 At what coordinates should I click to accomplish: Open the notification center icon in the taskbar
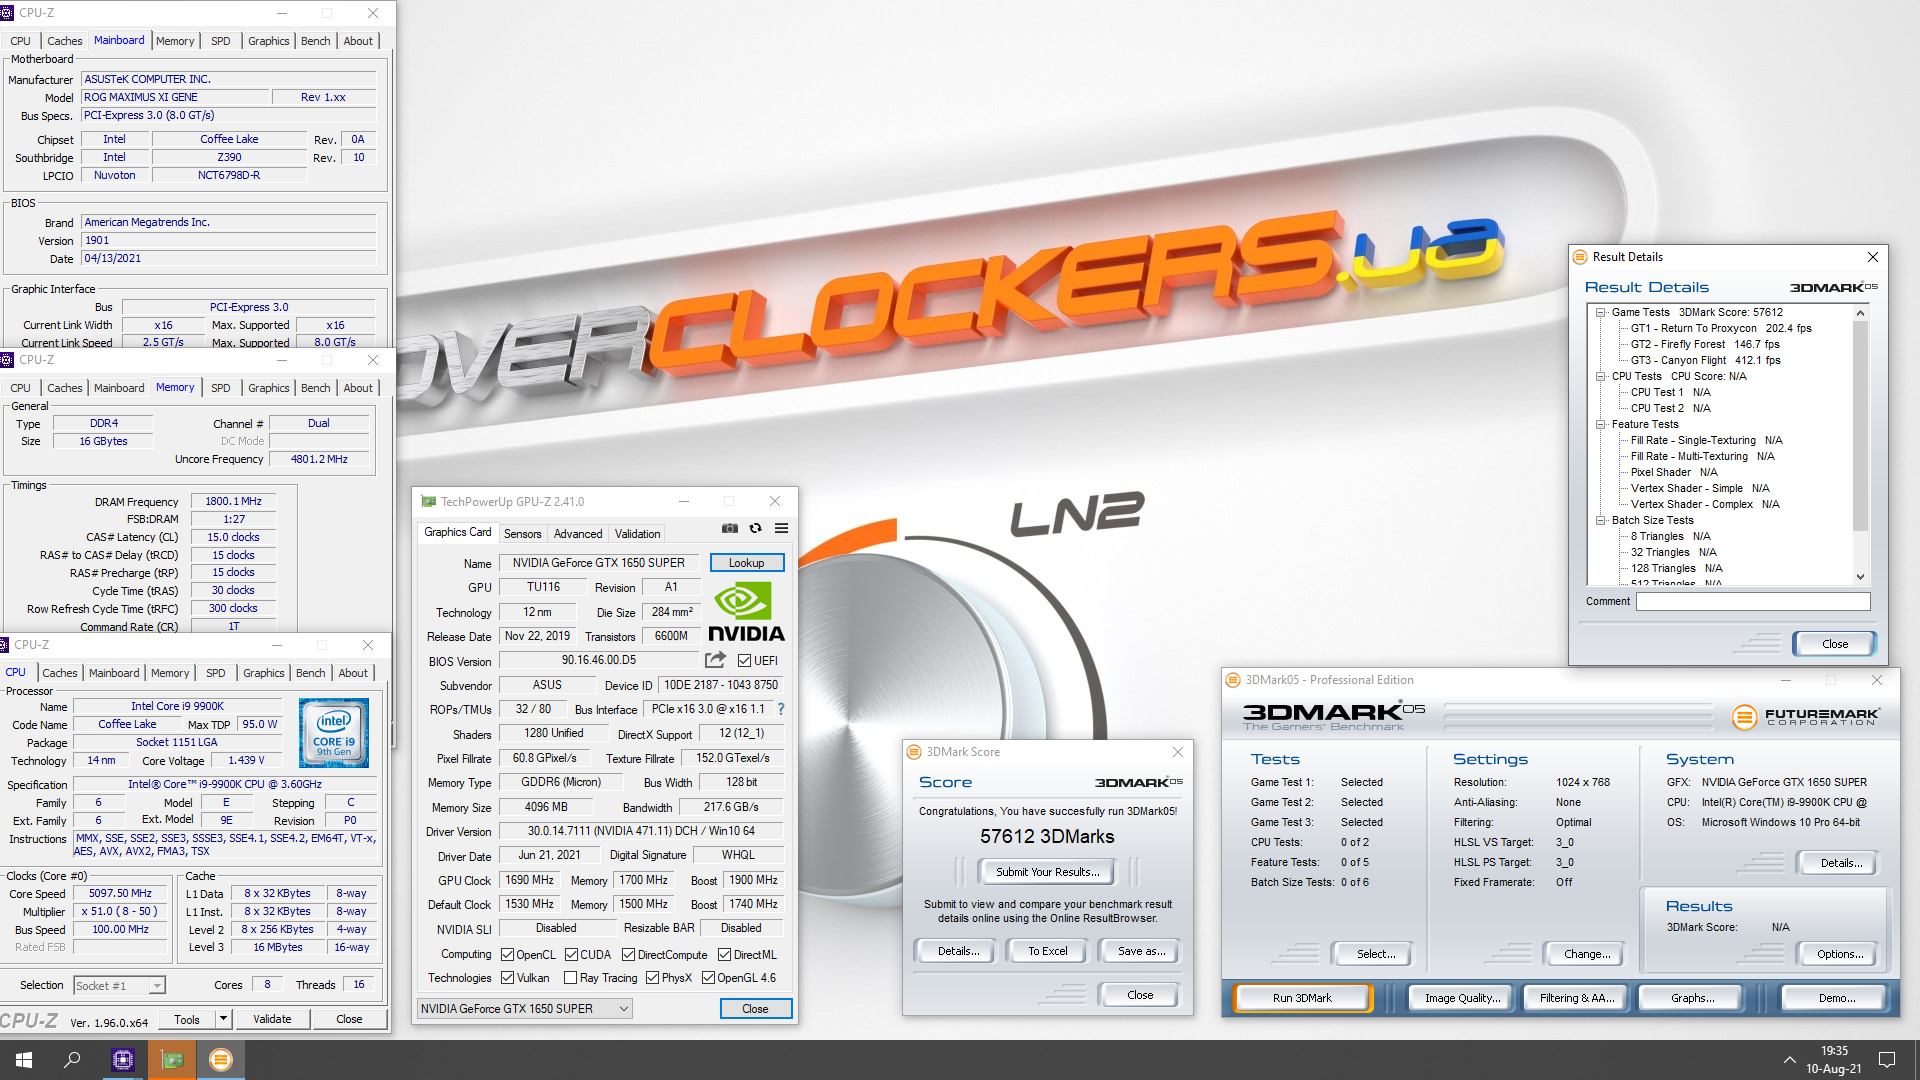(1887, 1060)
